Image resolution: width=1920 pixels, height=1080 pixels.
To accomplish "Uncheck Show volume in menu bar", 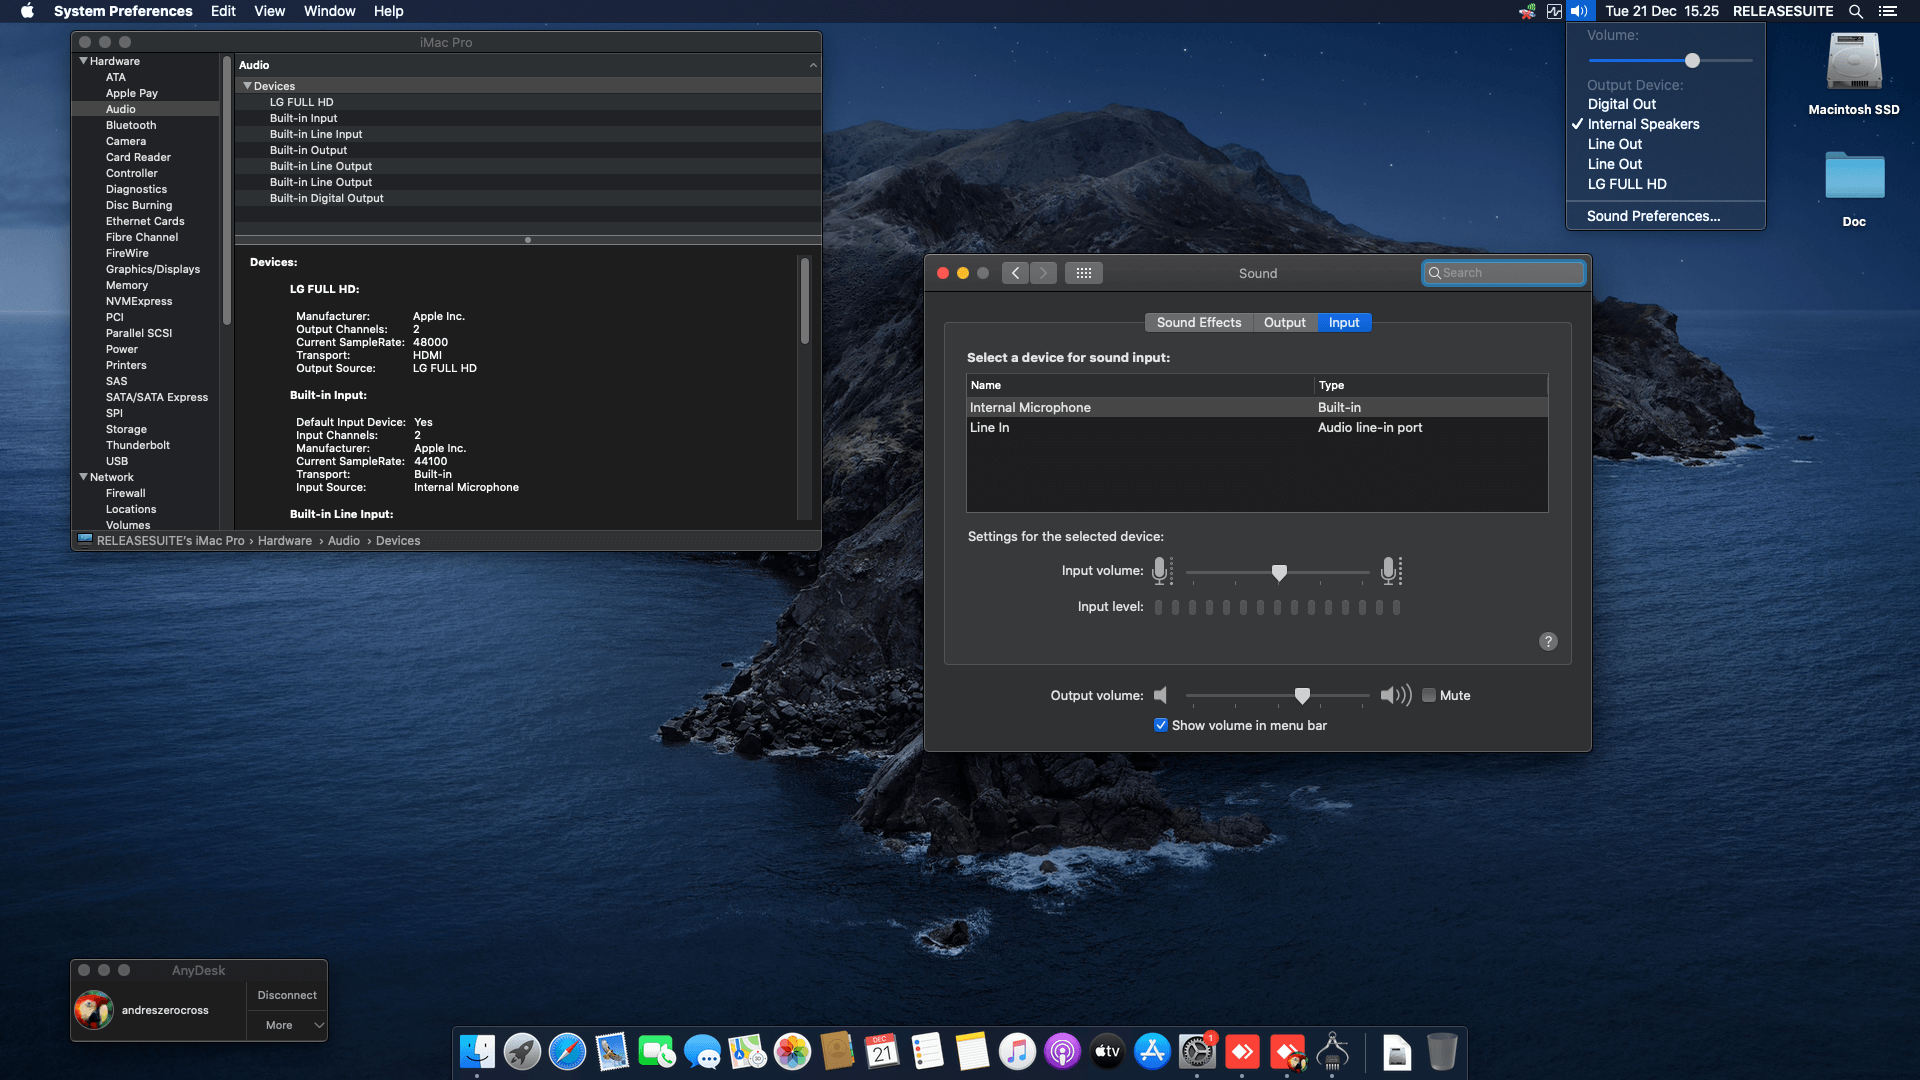I will [1160, 726].
